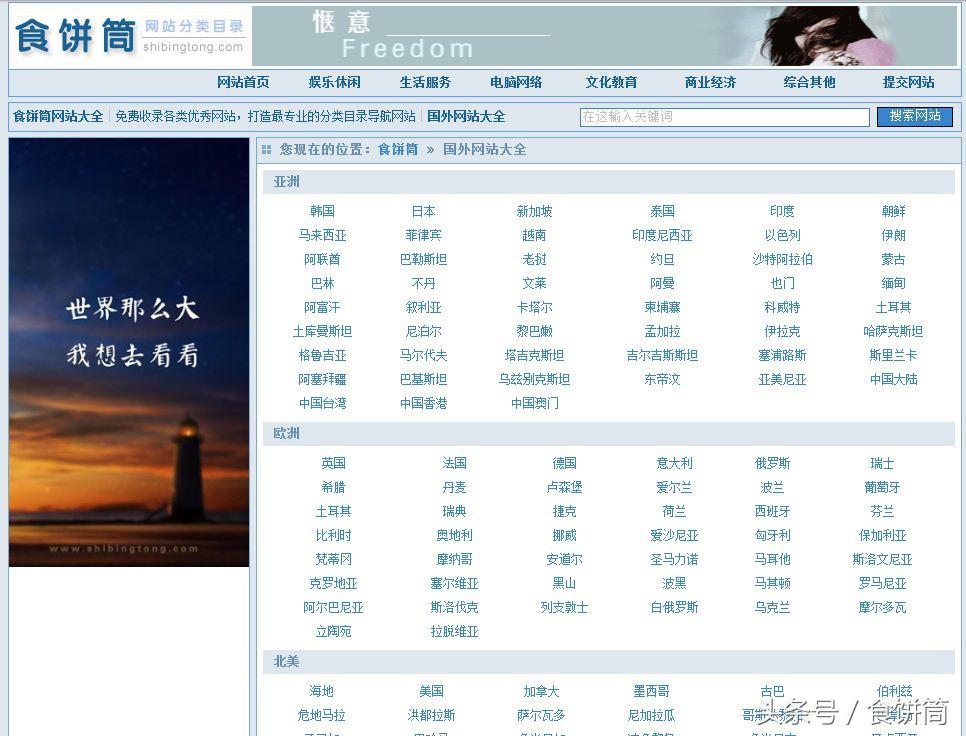Open the 英国 link under 欧洲
The image size is (966, 736).
(x=333, y=463)
